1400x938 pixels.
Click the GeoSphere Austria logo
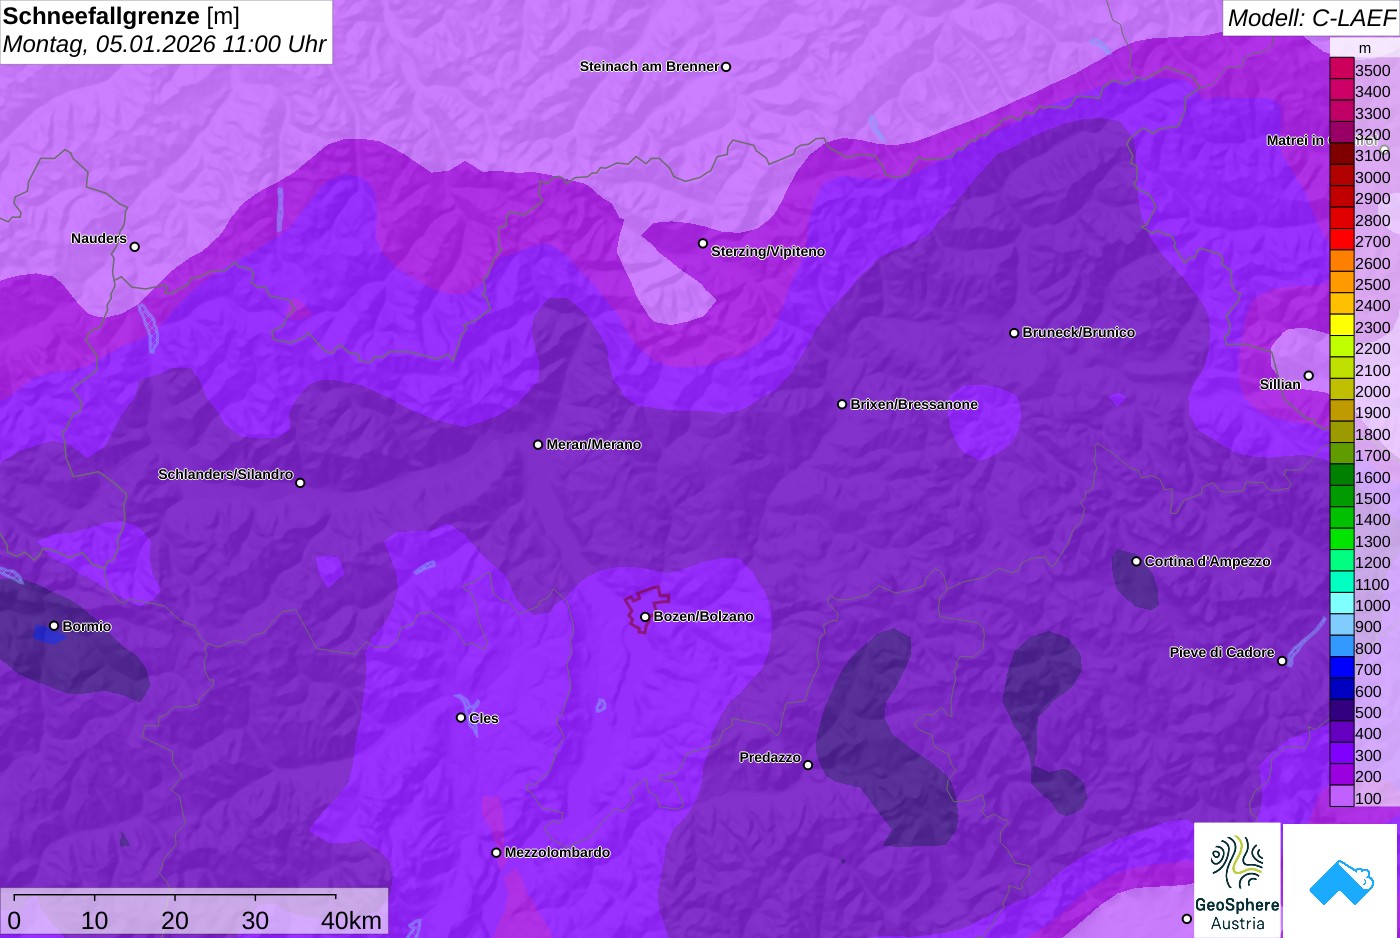[x=1237, y=880]
